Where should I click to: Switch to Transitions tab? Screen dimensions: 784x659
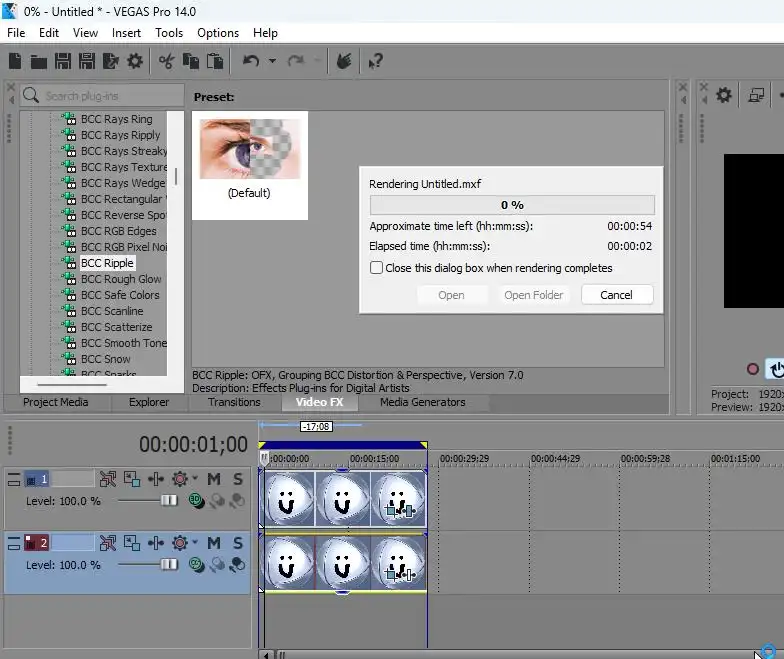234,402
